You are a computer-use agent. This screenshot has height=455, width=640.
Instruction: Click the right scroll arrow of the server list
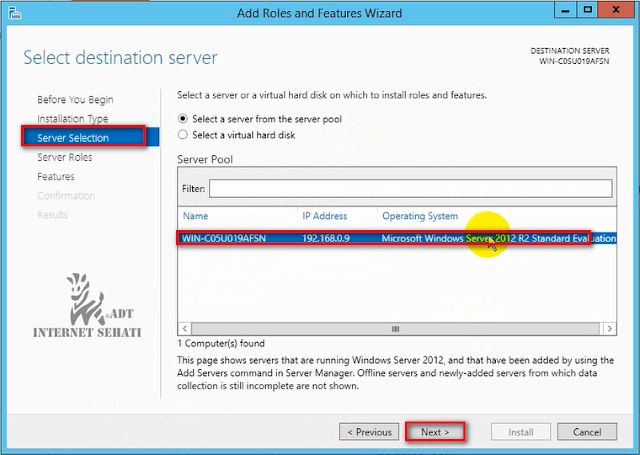click(609, 328)
